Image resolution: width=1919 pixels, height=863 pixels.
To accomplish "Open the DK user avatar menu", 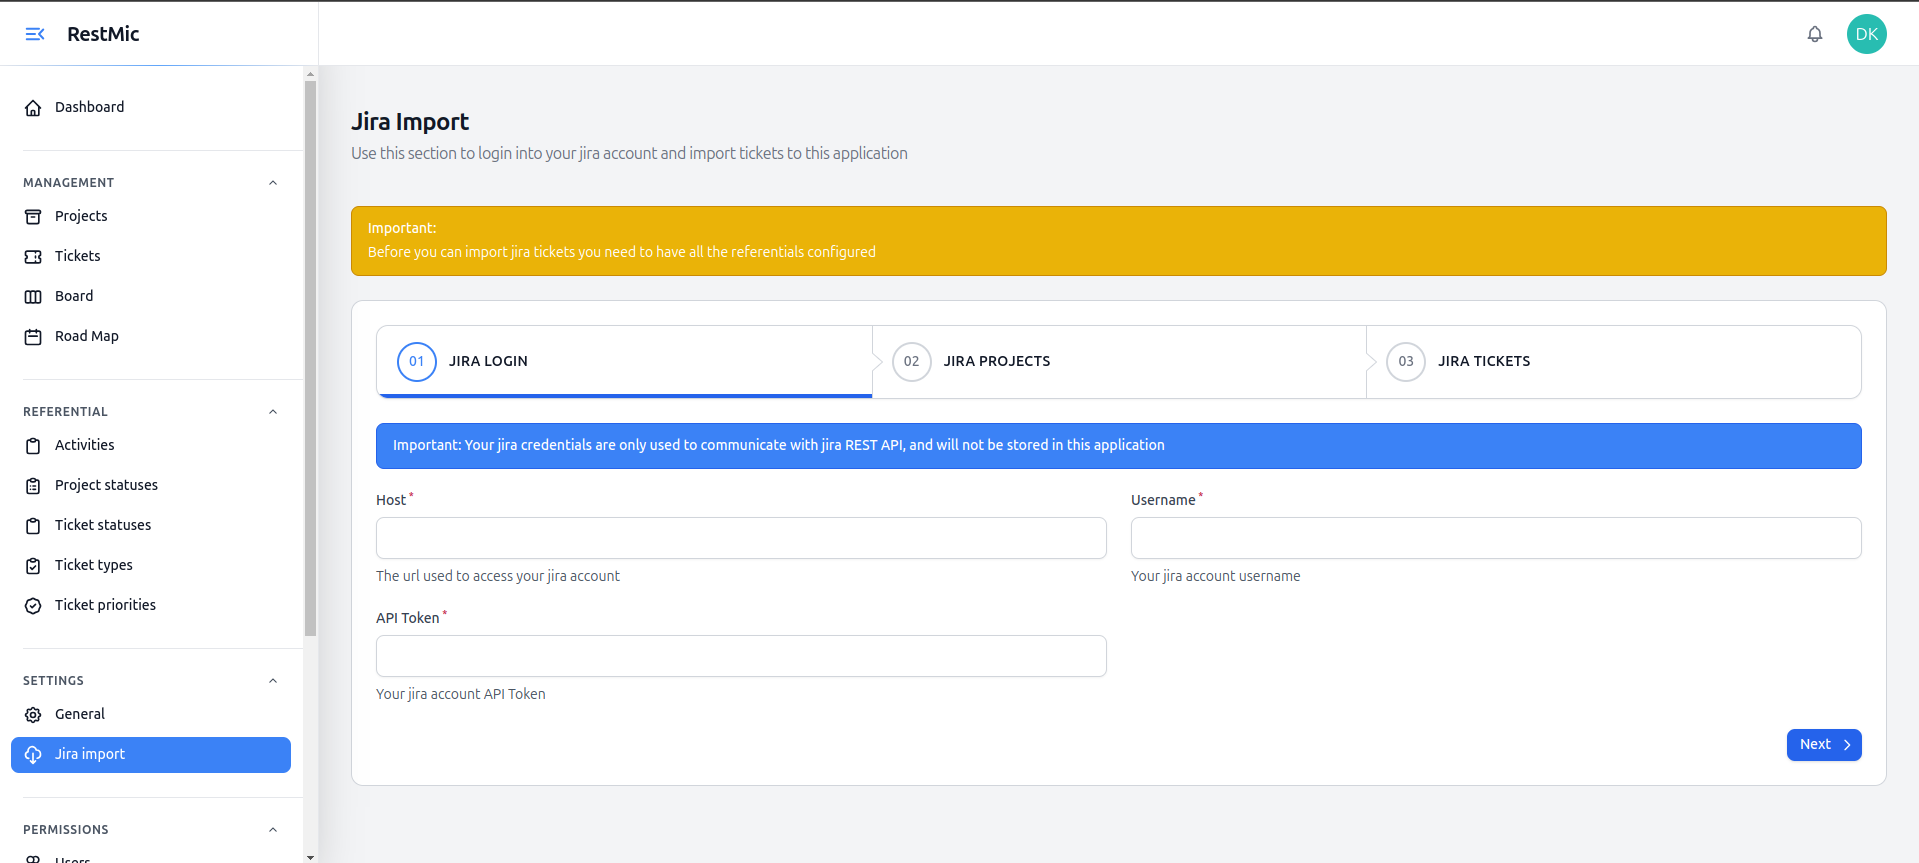I will coord(1866,34).
